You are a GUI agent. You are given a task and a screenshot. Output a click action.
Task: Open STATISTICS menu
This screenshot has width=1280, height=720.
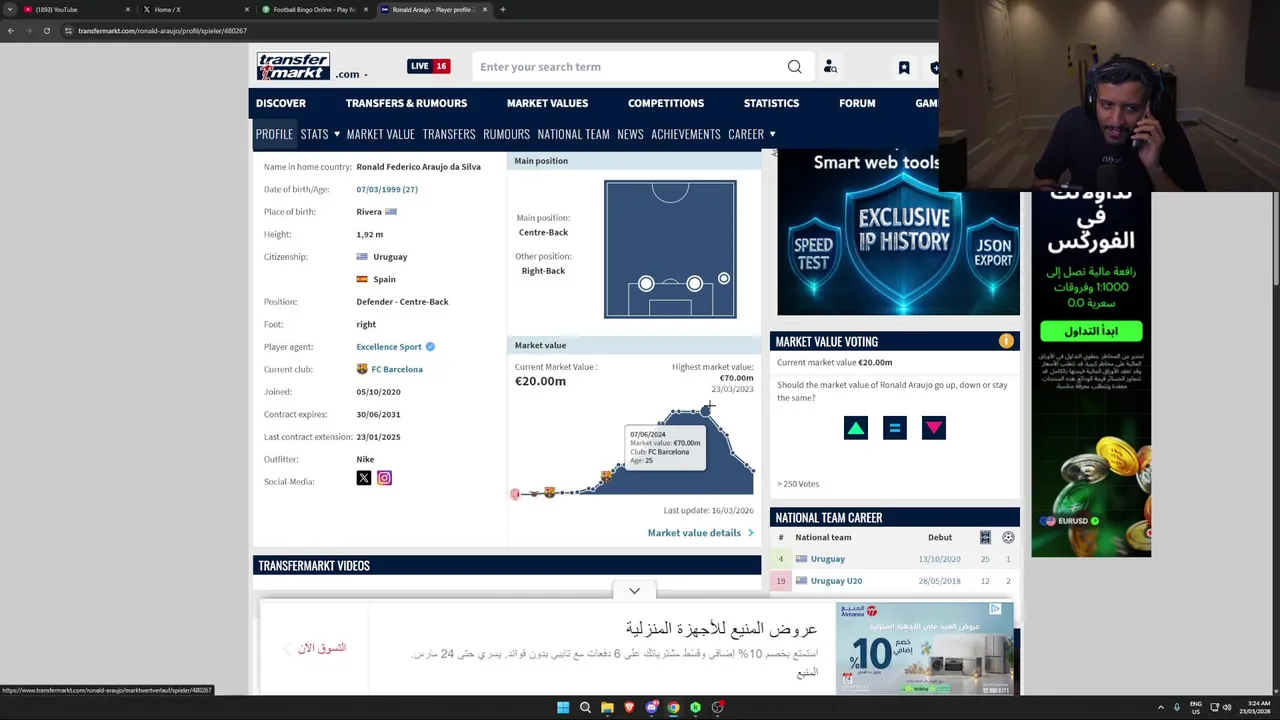tap(771, 103)
